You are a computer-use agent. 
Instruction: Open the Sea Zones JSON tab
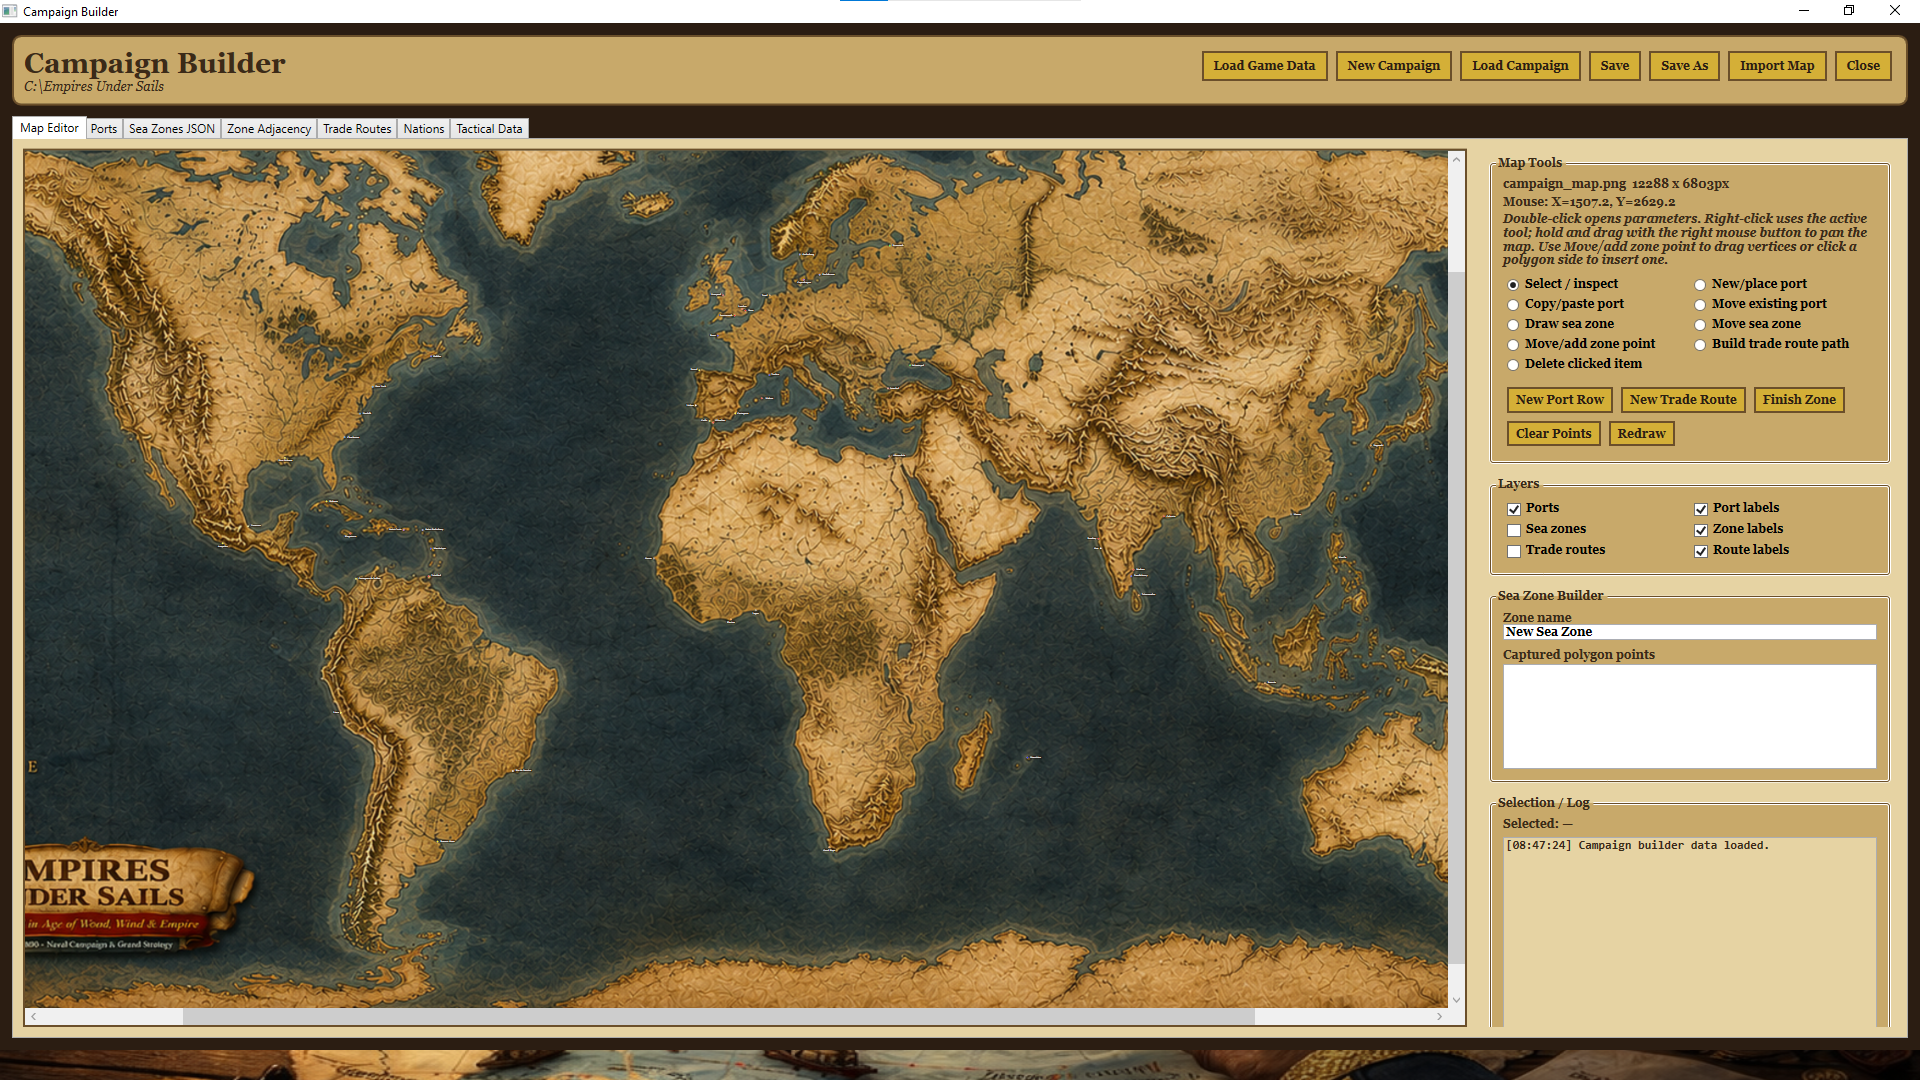coord(172,129)
